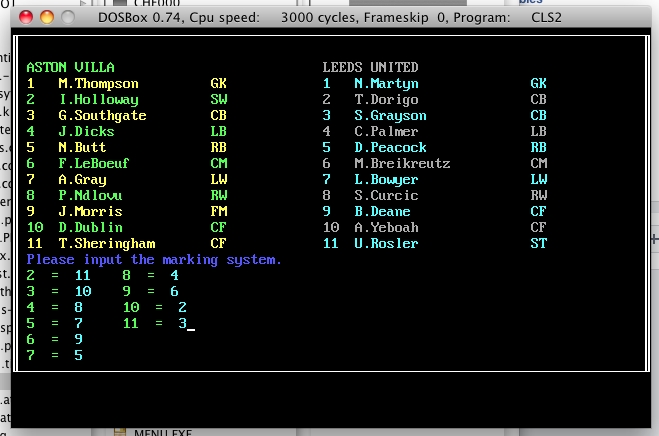Click the '4 = 8' marking entry

[x=54, y=307]
